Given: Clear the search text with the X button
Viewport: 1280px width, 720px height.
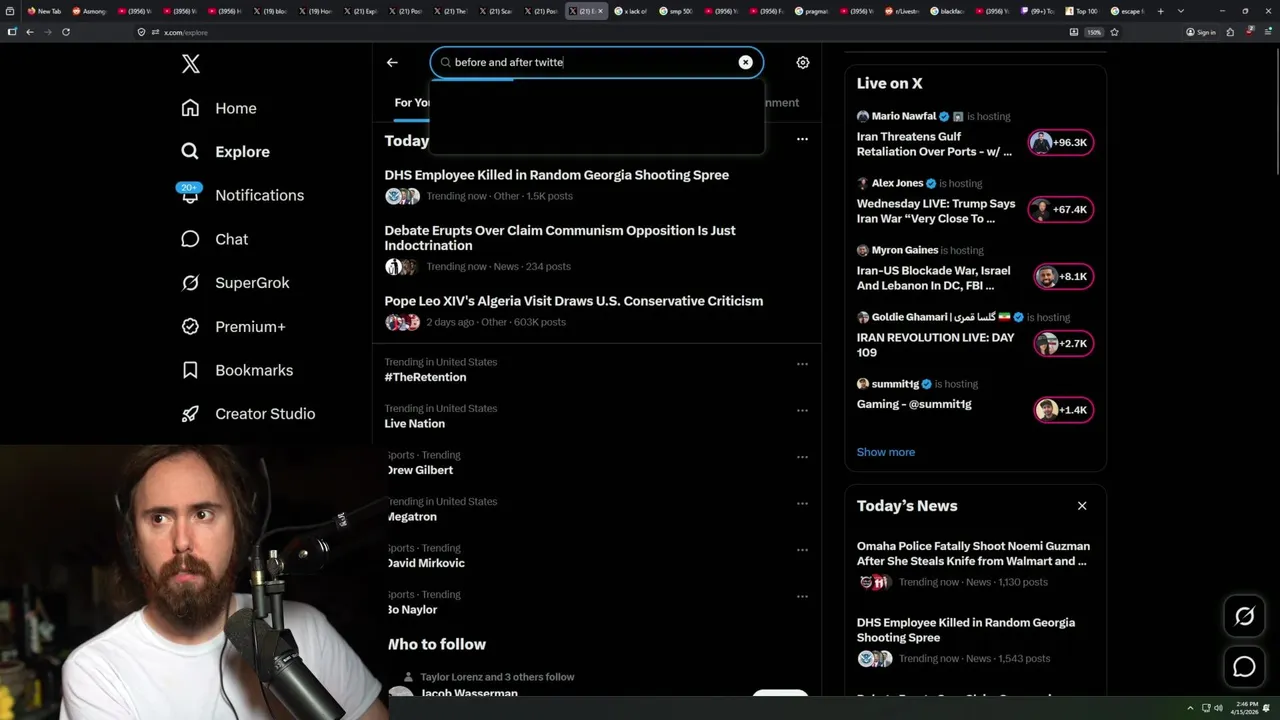Looking at the screenshot, I should [x=745, y=62].
